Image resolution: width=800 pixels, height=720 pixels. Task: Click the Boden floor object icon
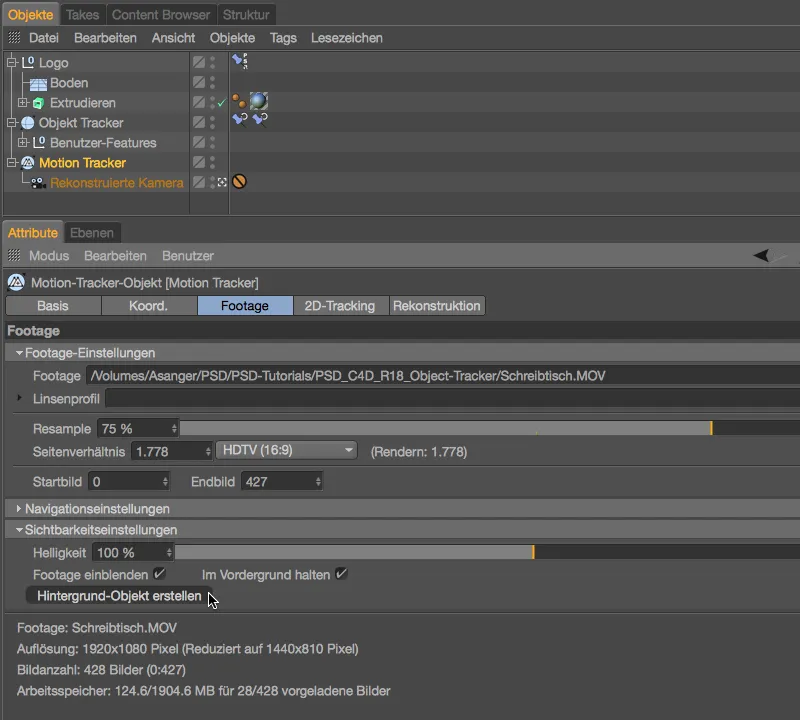coord(38,83)
